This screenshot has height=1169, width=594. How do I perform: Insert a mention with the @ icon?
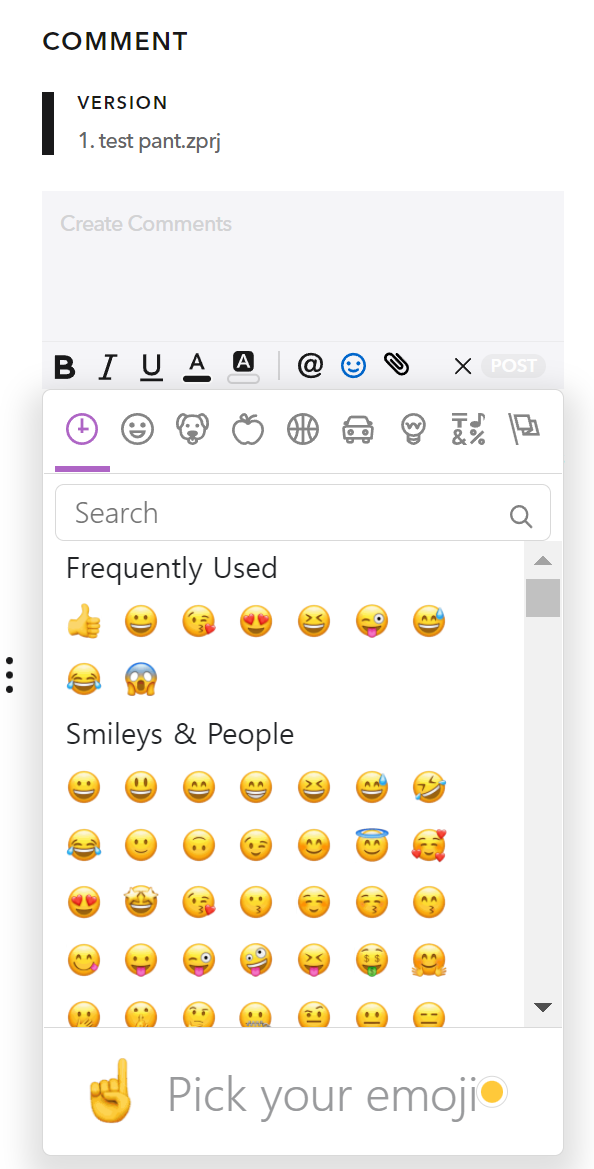click(310, 365)
